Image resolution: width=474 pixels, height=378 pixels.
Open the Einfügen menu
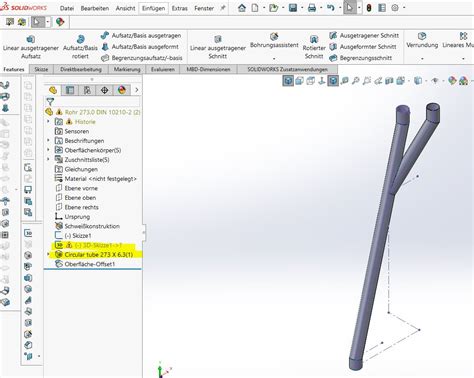pos(153,8)
